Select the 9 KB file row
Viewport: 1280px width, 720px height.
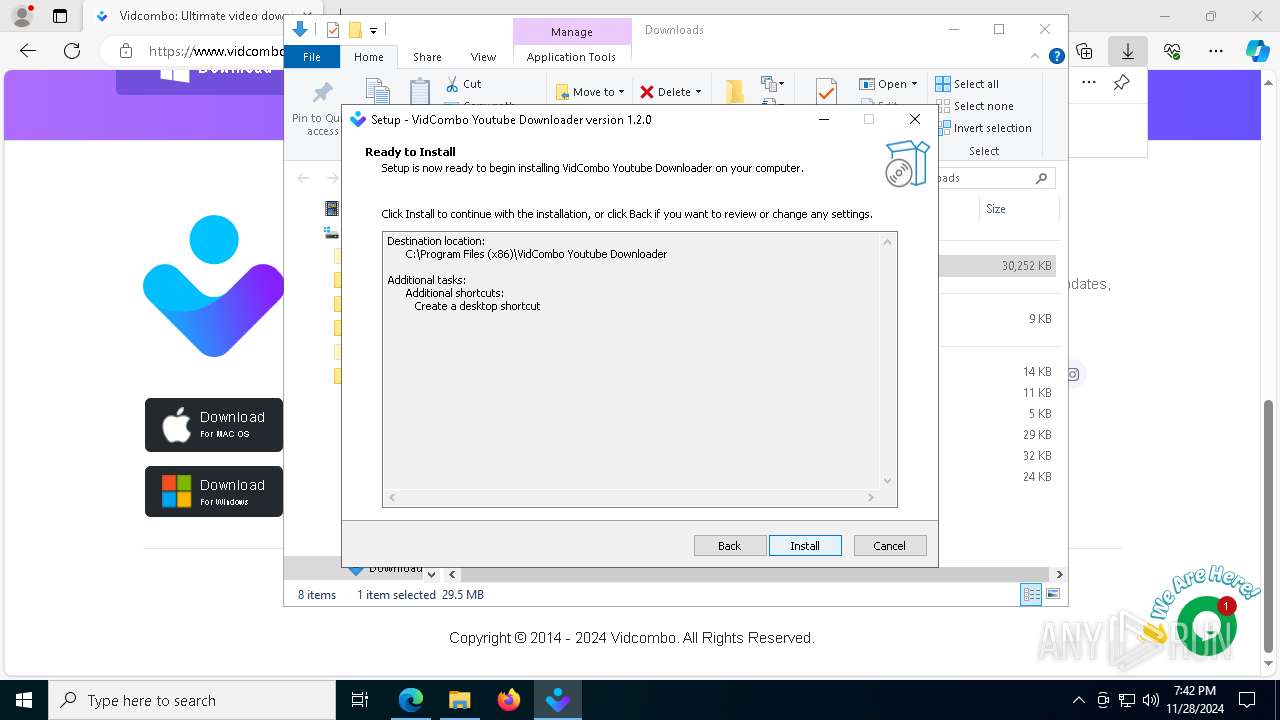pyautogui.click(x=997, y=319)
